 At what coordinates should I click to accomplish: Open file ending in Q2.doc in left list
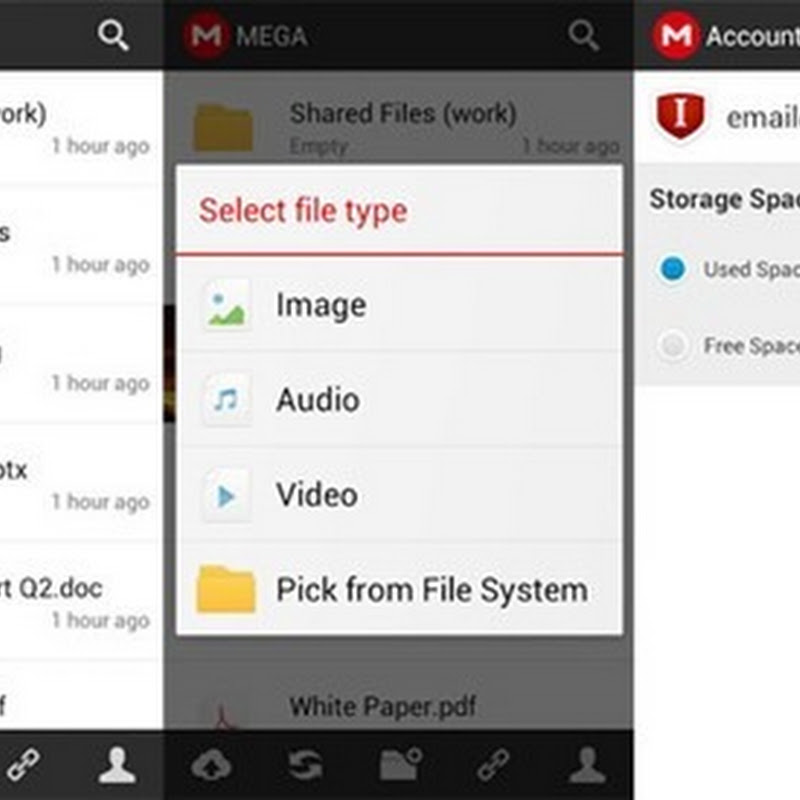click(82, 602)
